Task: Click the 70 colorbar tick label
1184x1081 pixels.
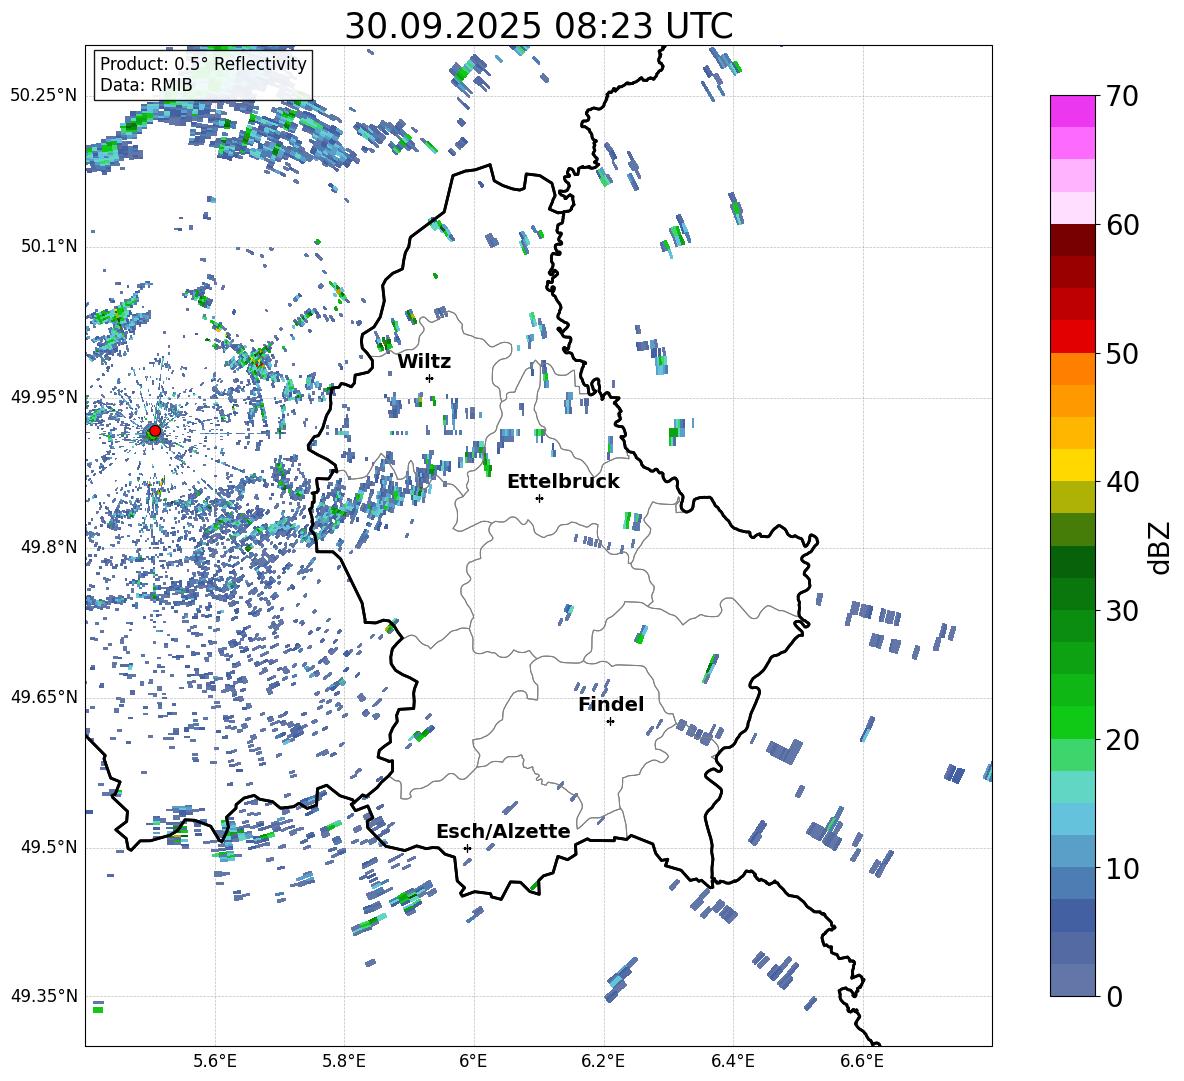Action: pos(1122,96)
